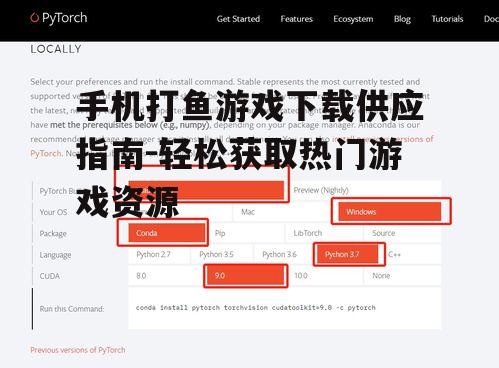Choose Python 3.5 language
The width and height of the screenshot is (499, 368).
click(222, 255)
